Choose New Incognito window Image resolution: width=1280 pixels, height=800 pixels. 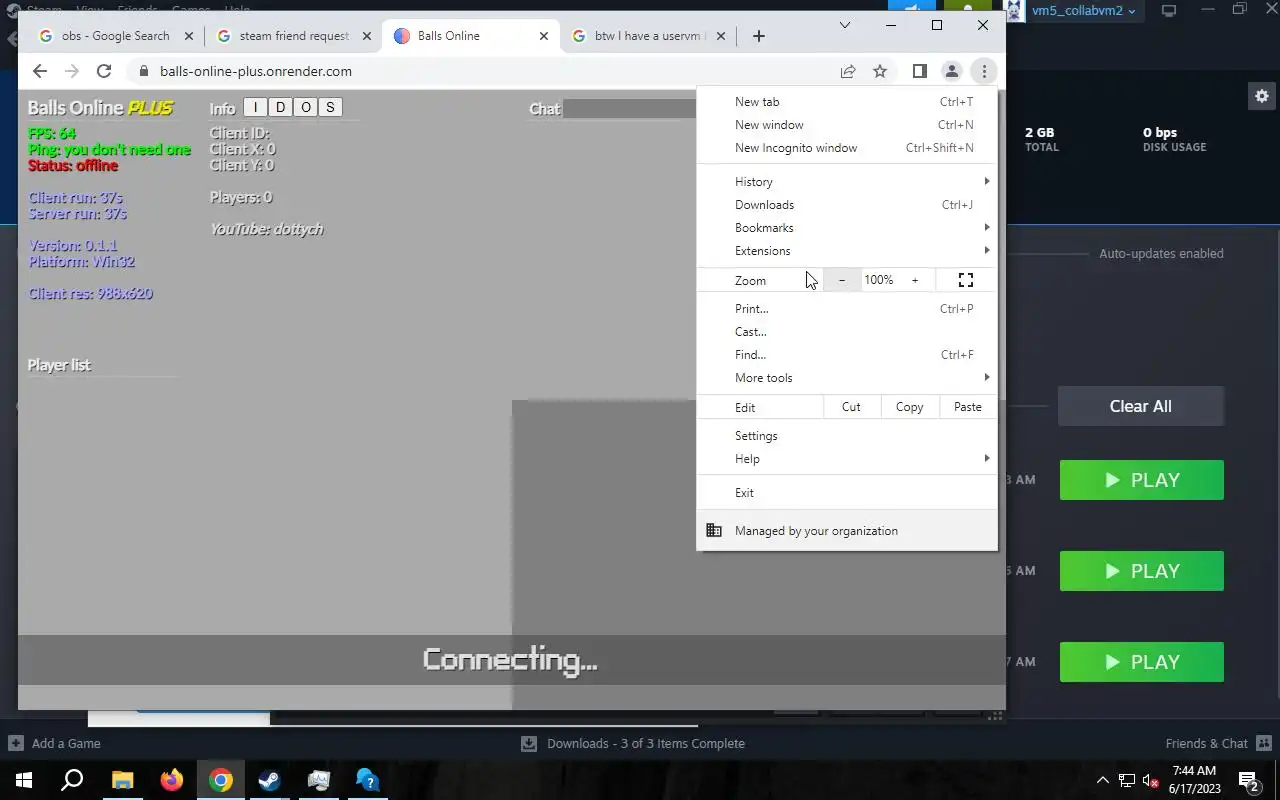pos(847,147)
